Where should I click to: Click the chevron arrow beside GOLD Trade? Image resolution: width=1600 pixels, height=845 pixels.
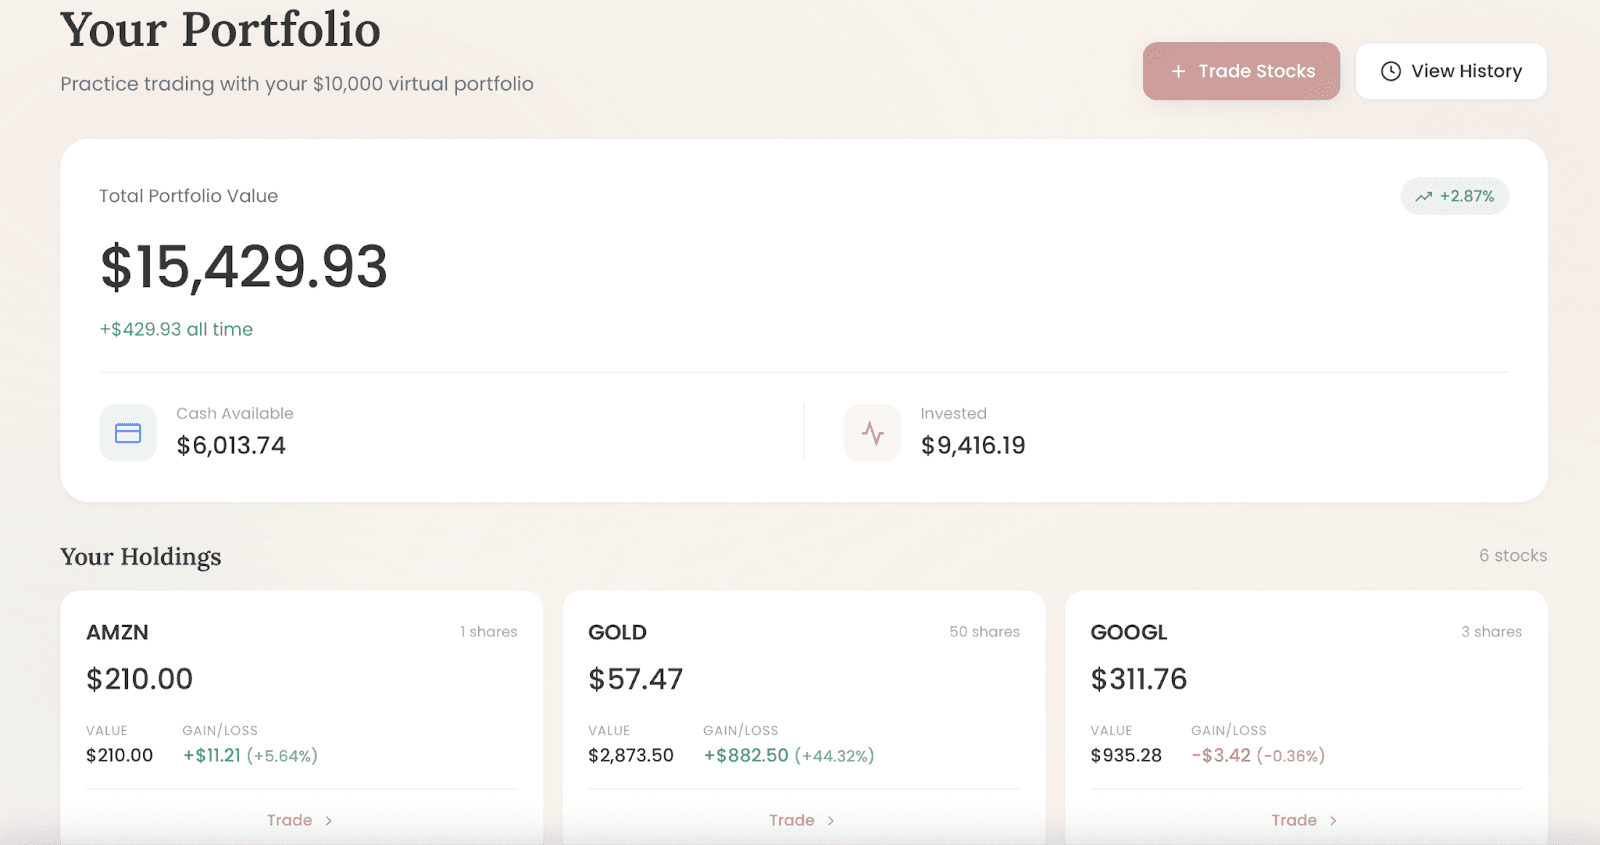tap(830, 821)
